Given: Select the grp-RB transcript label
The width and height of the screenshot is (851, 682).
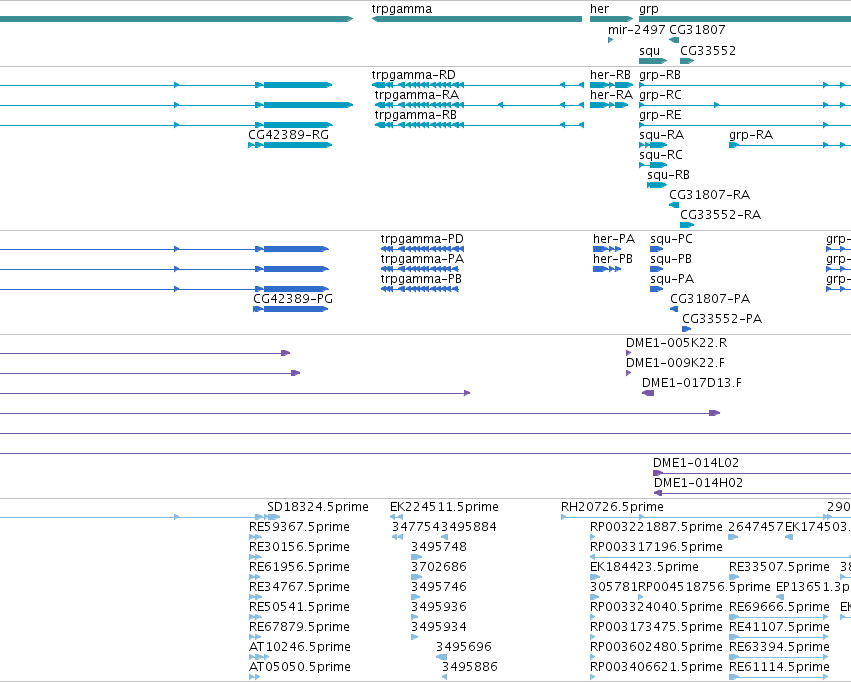Looking at the screenshot, I should pos(659,75).
